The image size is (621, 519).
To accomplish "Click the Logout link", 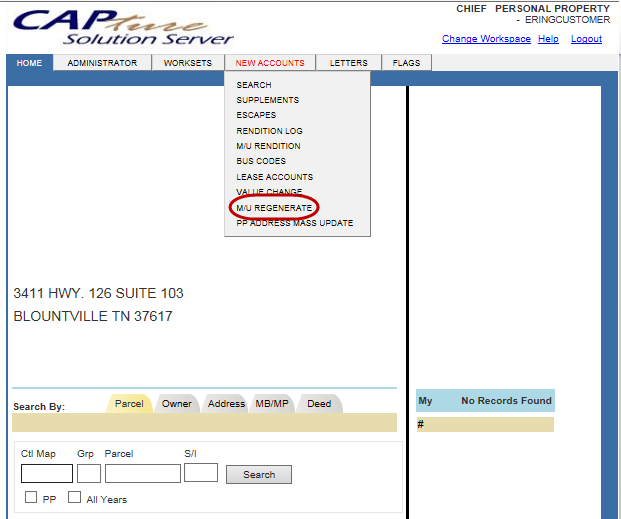I will point(586,39).
